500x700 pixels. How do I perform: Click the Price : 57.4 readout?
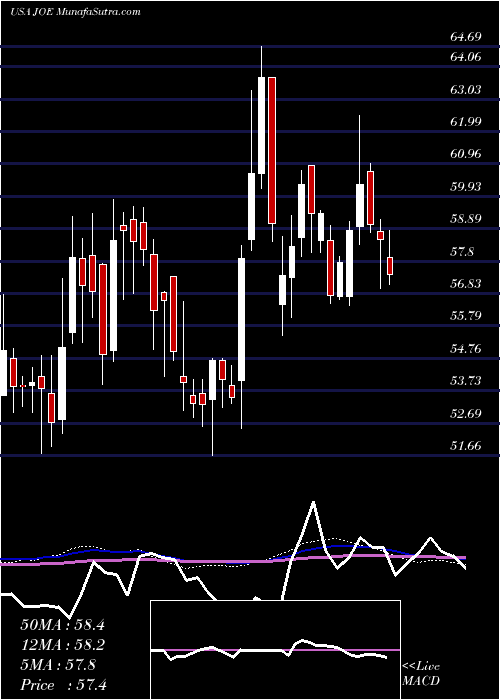(x=62, y=685)
